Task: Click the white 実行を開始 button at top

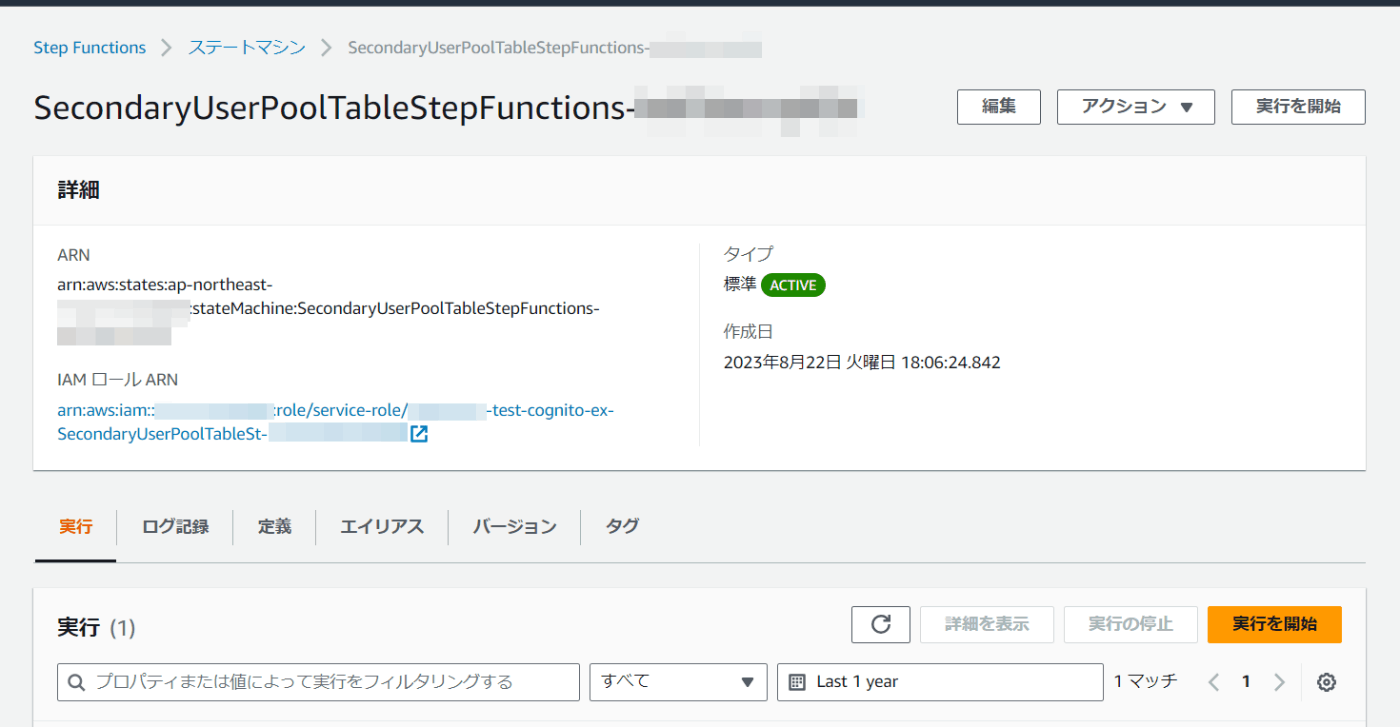Action: pyautogui.click(x=1298, y=107)
